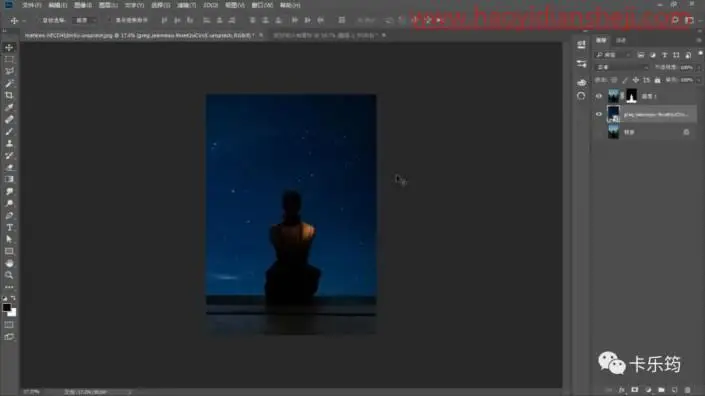Select the Brush tool
705x396 pixels.
[9, 132]
